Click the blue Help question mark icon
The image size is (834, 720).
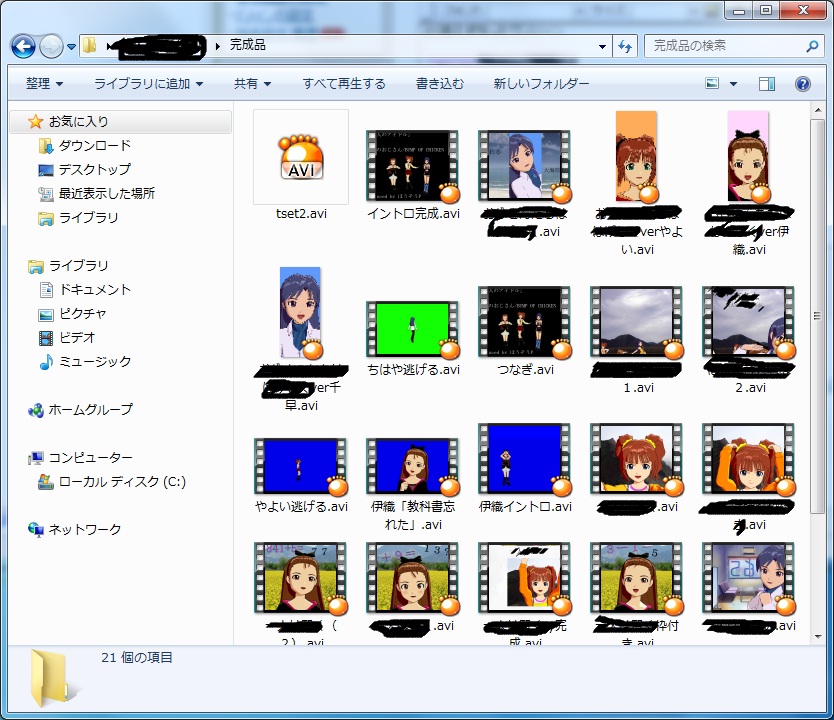tap(803, 83)
